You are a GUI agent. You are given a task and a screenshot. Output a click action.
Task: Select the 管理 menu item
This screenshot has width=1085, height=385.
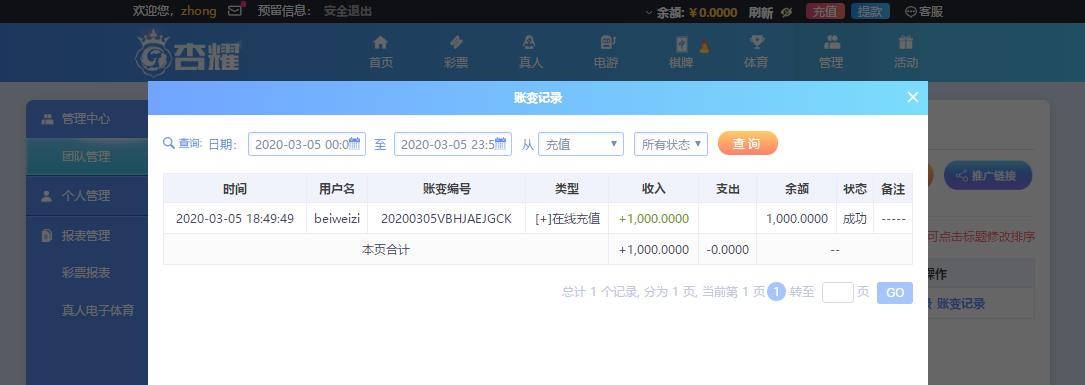coord(831,52)
